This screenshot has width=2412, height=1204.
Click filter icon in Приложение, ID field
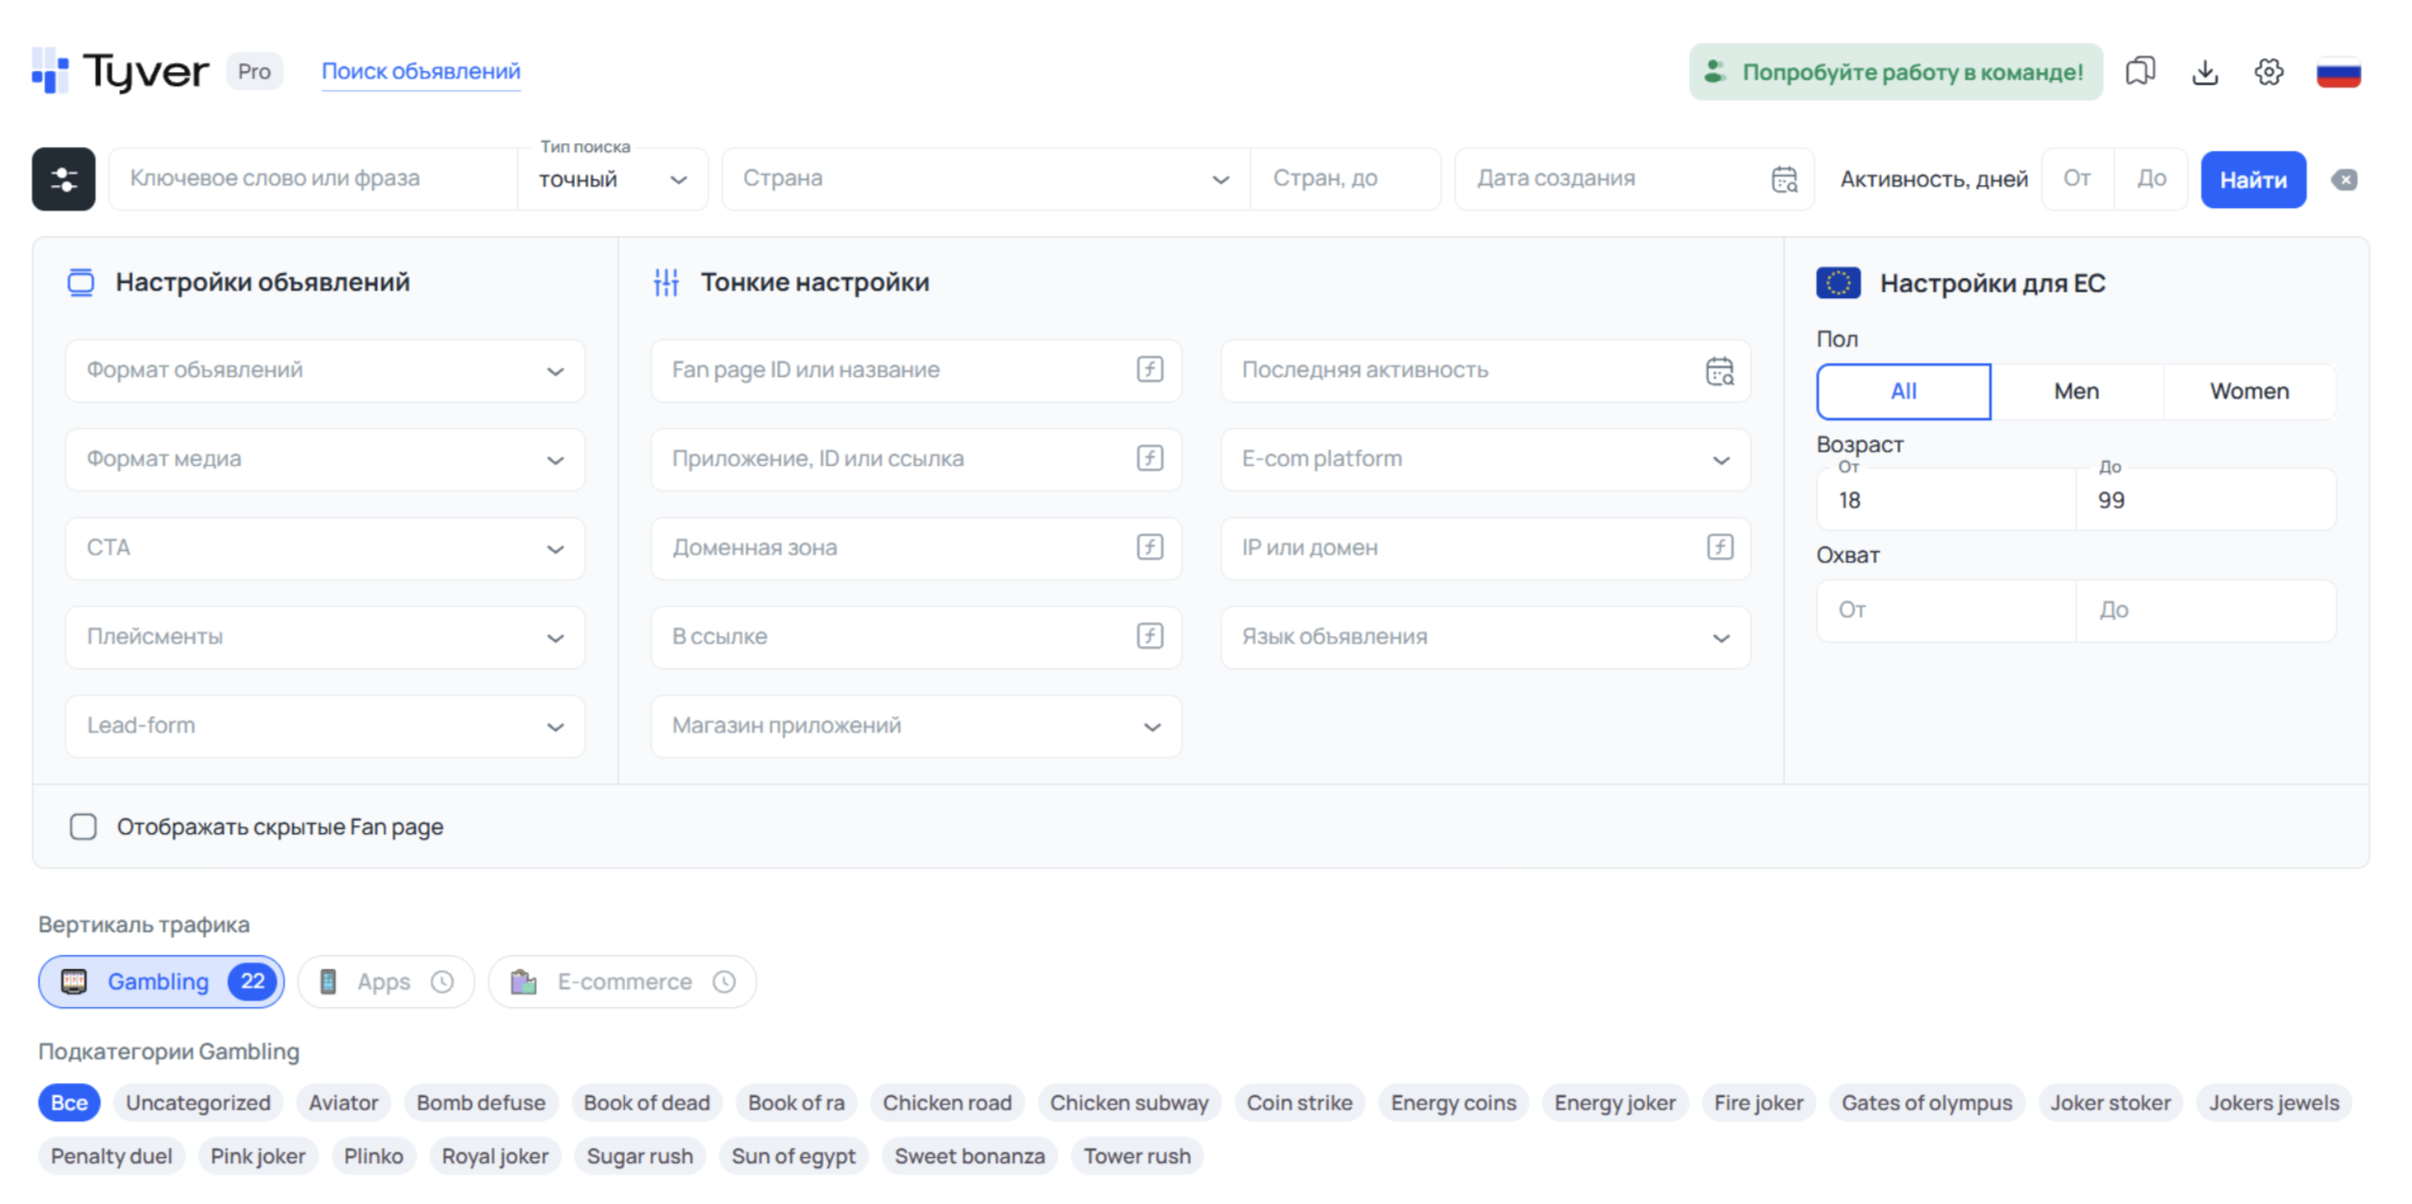click(1150, 458)
